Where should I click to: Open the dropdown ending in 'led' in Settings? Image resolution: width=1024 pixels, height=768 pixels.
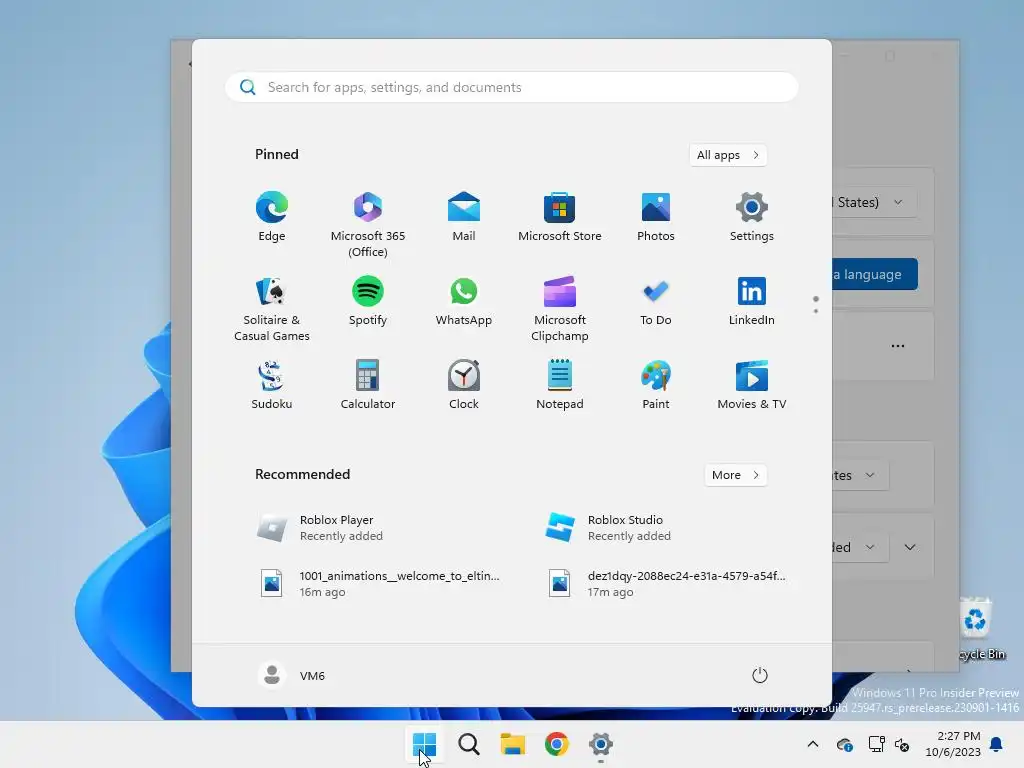tap(860, 547)
